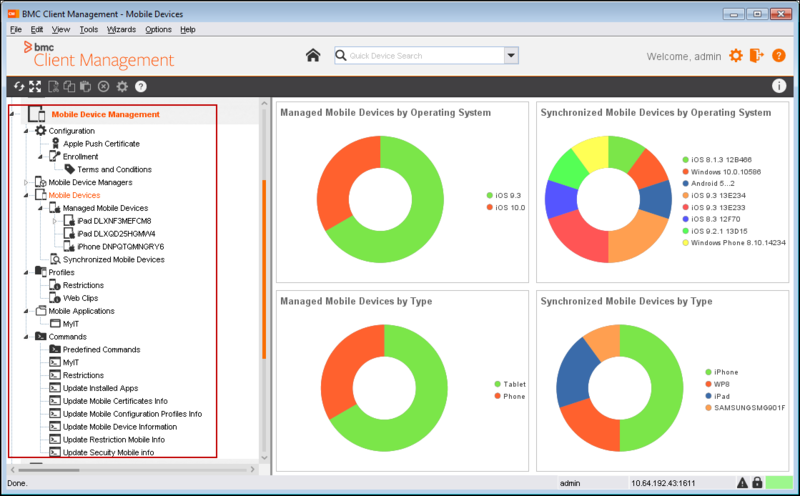Open the Edit menu
Image resolution: width=800 pixels, height=496 pixels.
(37, 30)
